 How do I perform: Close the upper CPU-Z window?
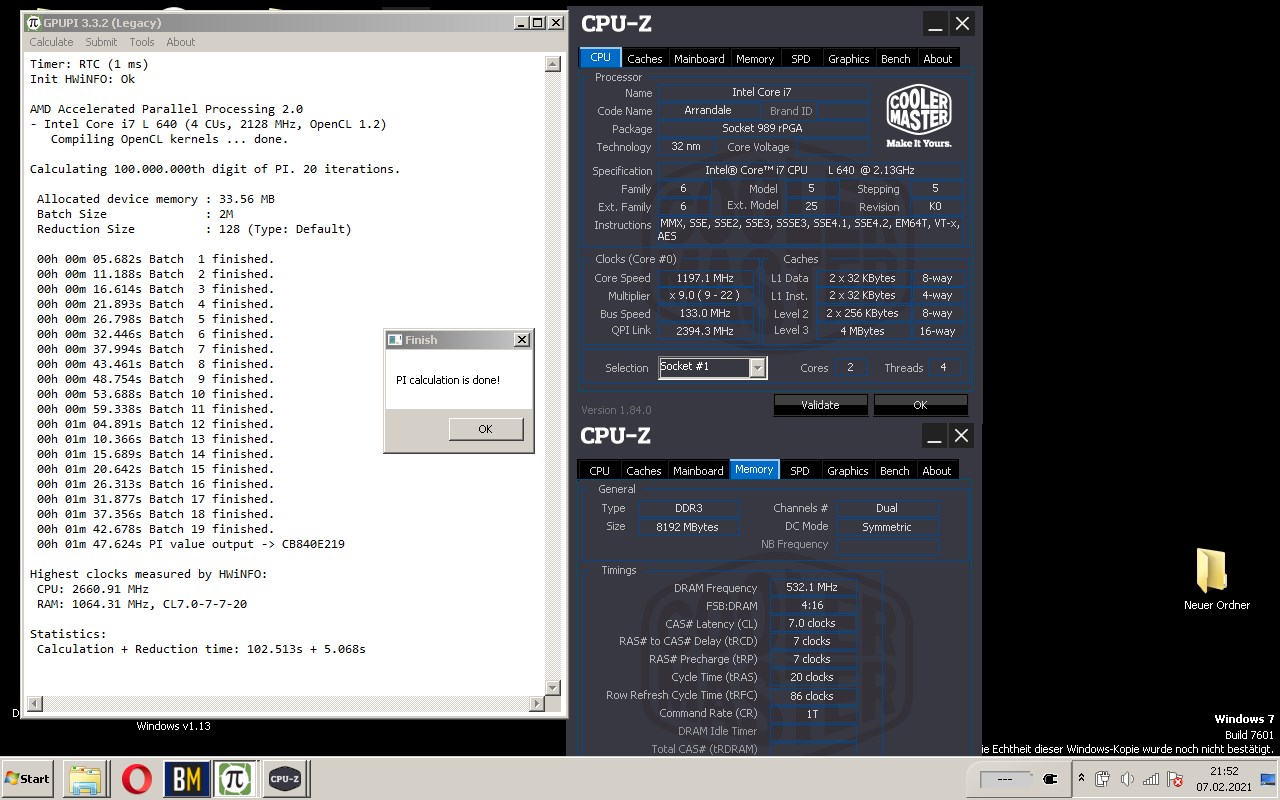(962, 24)
